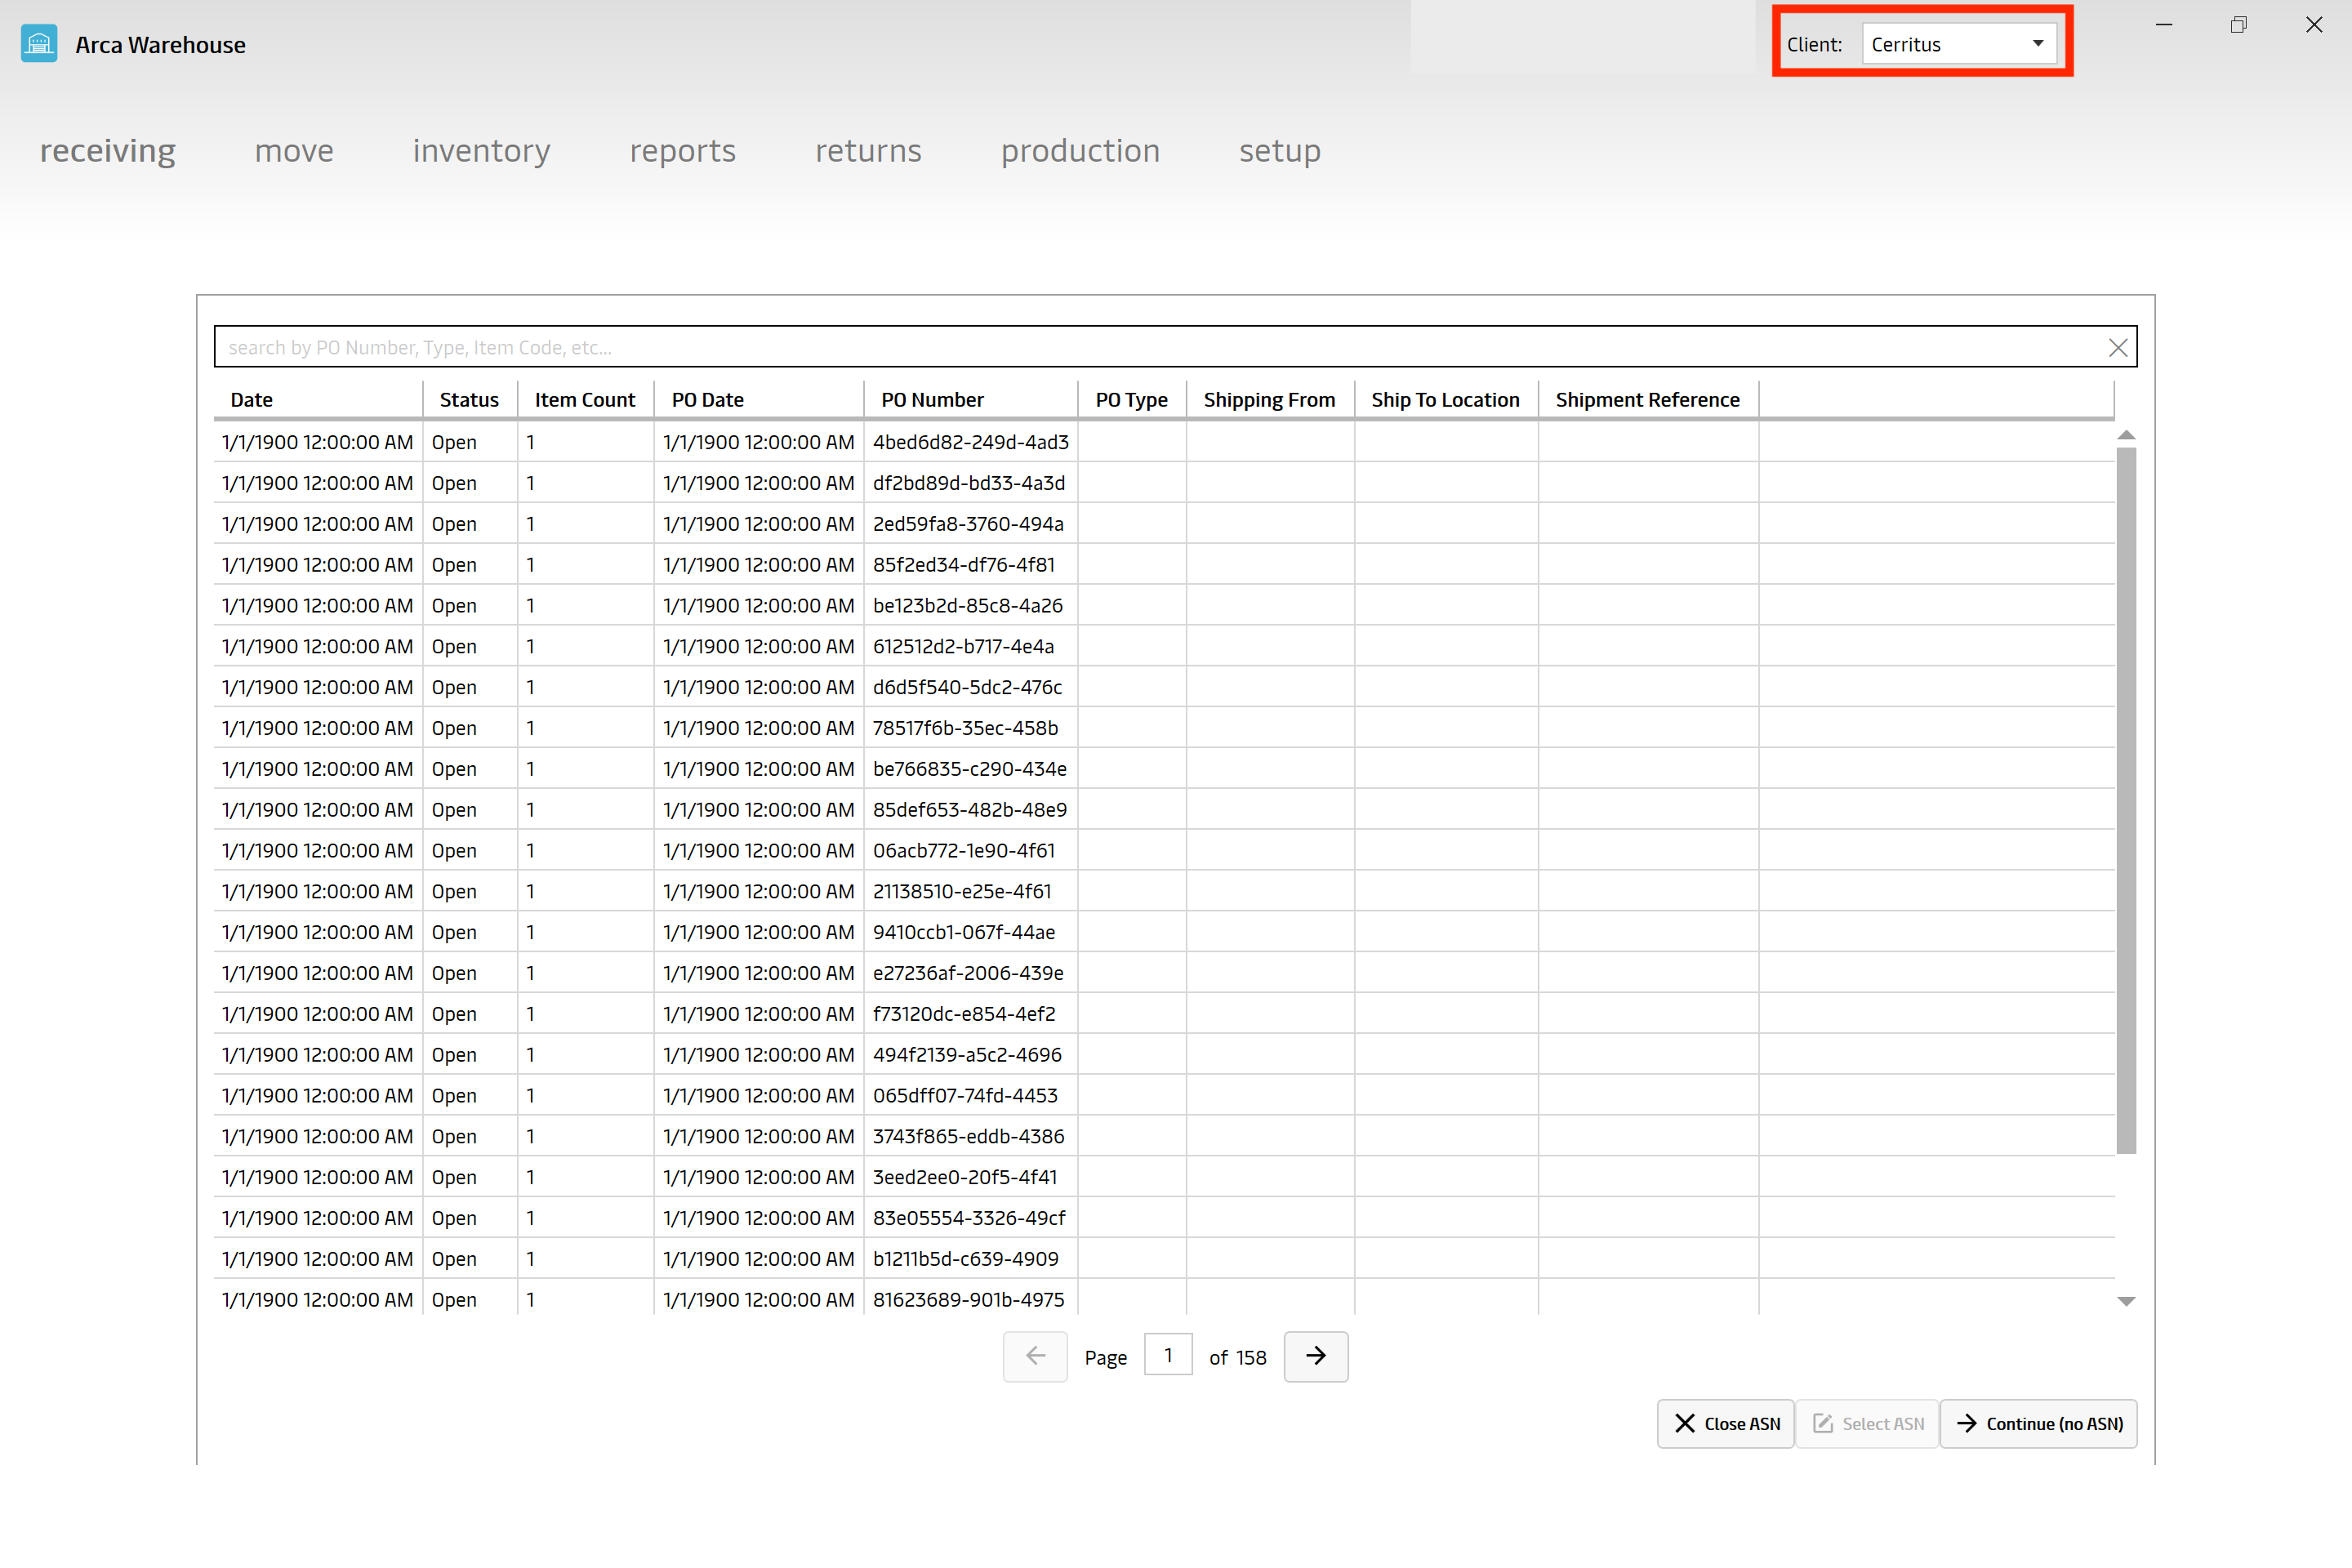Click the page number input box

(1168, 1356)
